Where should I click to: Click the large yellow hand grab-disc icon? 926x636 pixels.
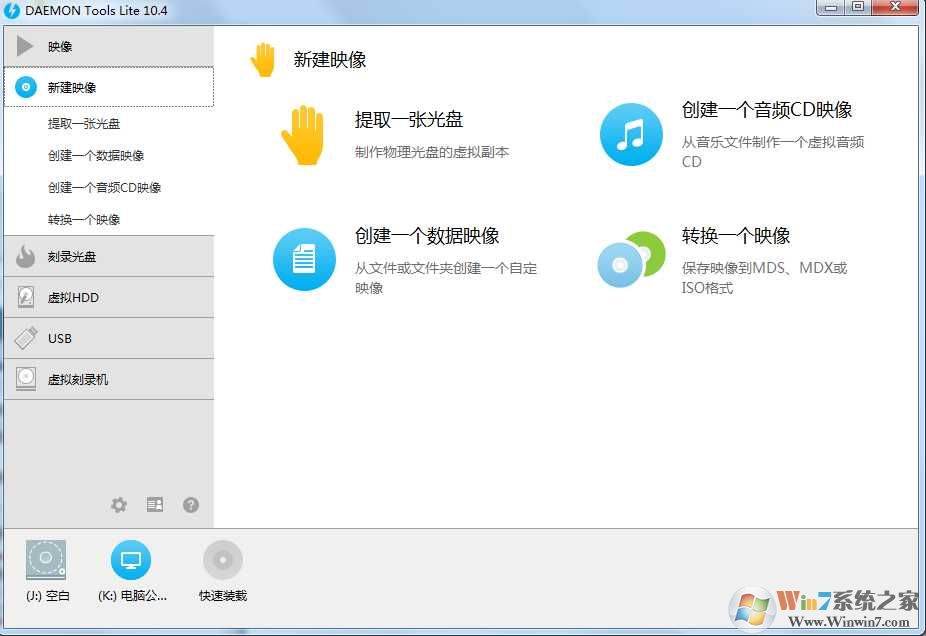click(303, 135)
